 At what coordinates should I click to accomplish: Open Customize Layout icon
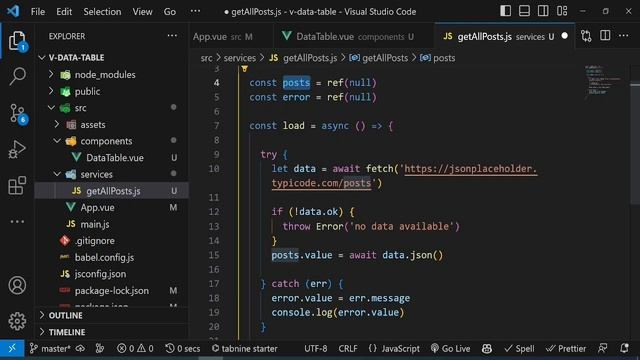click(x=562, y=11)
